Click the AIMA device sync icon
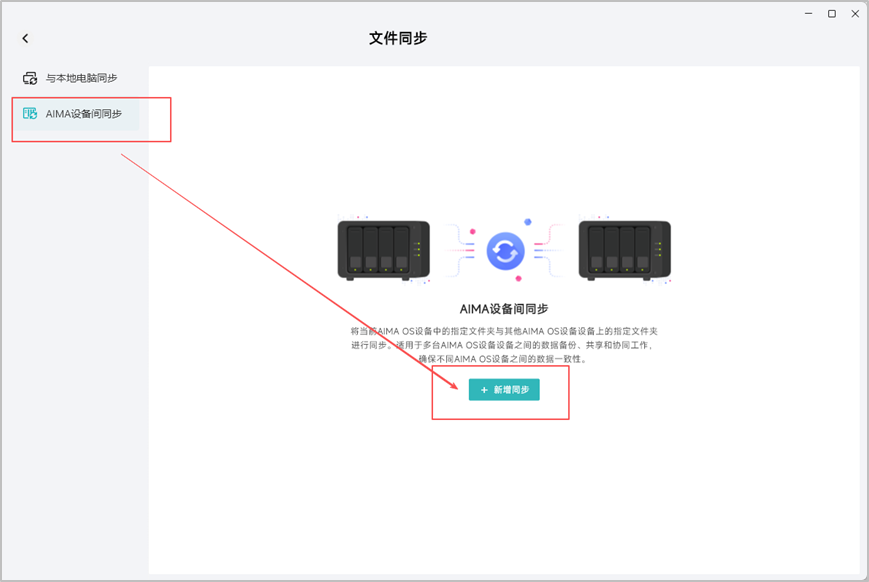Viewport: 869px width, 582px height. [30, 114]
